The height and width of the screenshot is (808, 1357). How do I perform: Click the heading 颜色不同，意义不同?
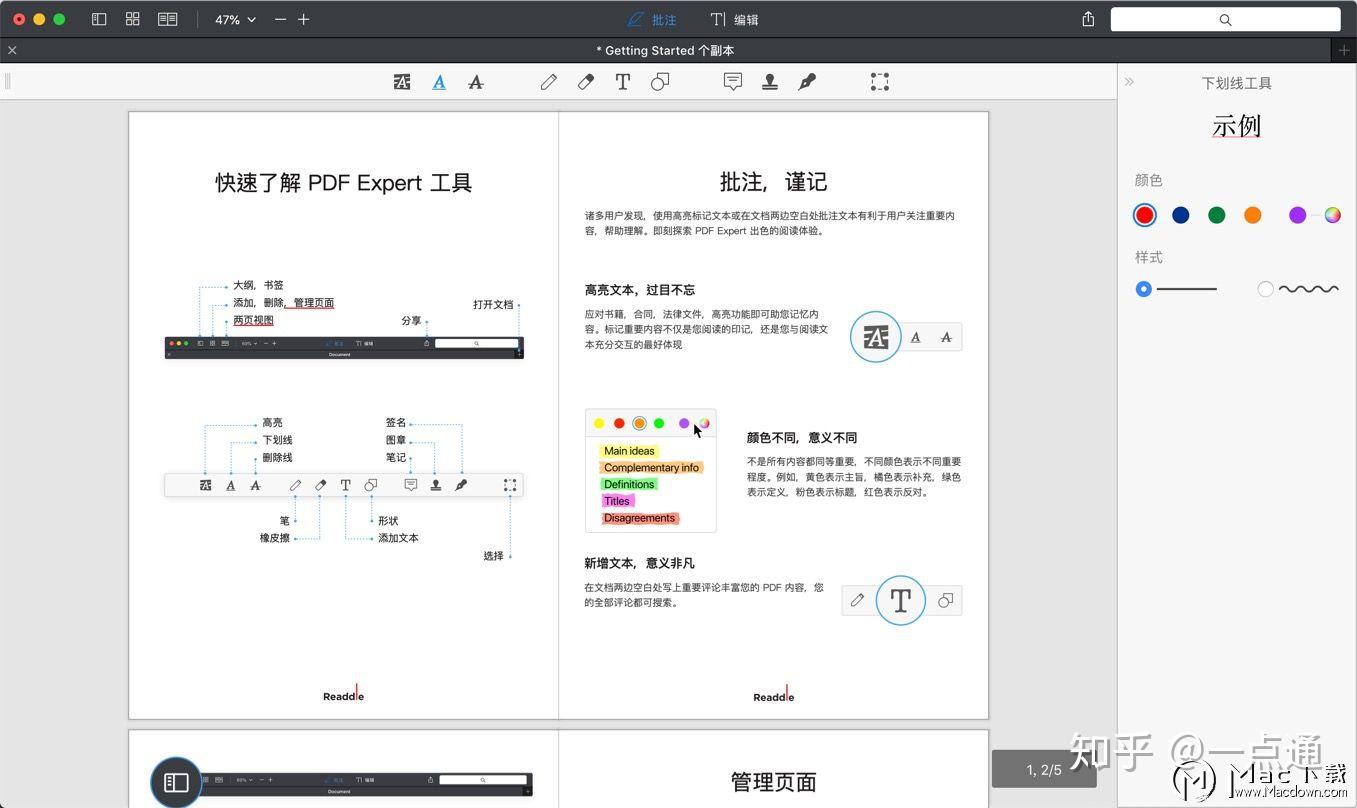(x=802, y=438)
